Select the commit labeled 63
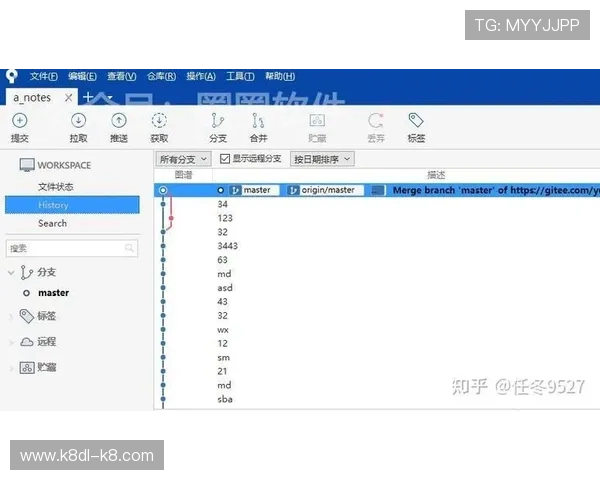Viewport: 600px width, 480px height. (x=223, y=260)
